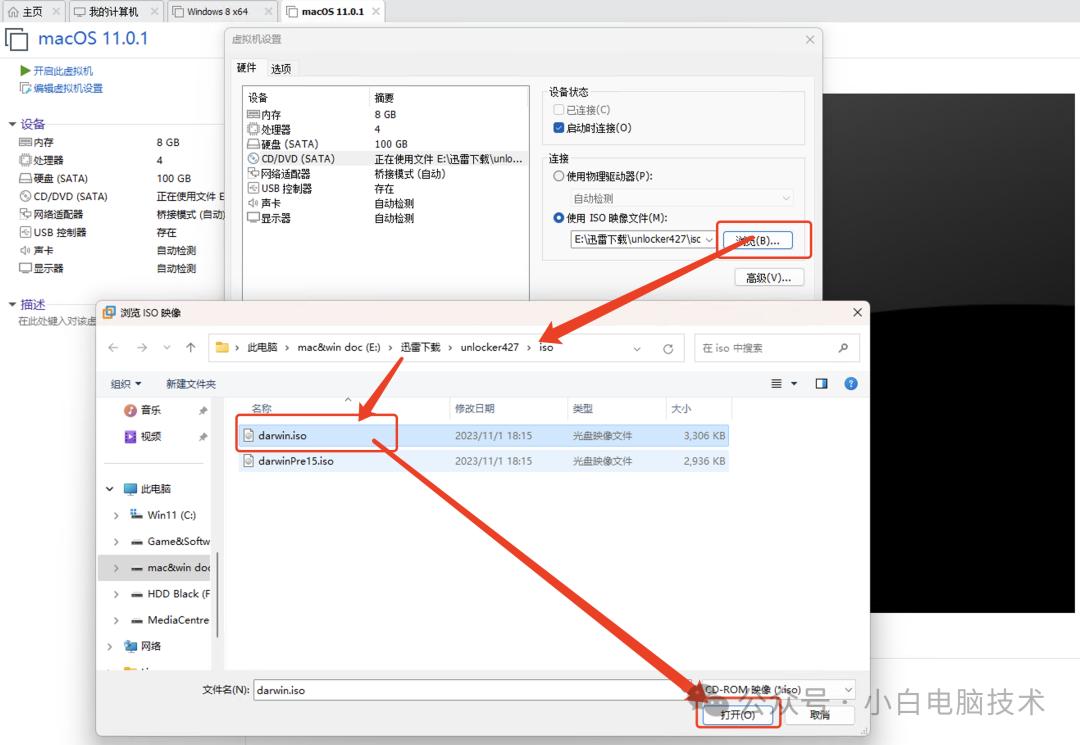Open the CD-ROM 映像 file type dropdown
1080x745 pixels.
tap(848, 689)
